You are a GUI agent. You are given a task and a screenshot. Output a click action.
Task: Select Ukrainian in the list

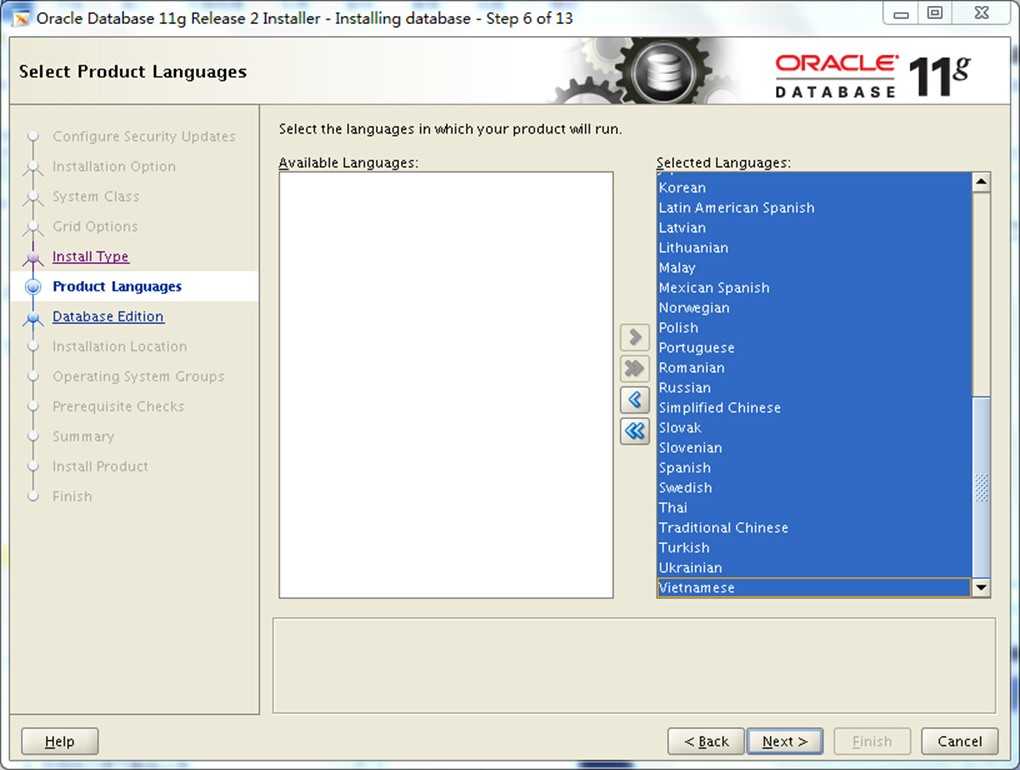(x=814, y=568)
